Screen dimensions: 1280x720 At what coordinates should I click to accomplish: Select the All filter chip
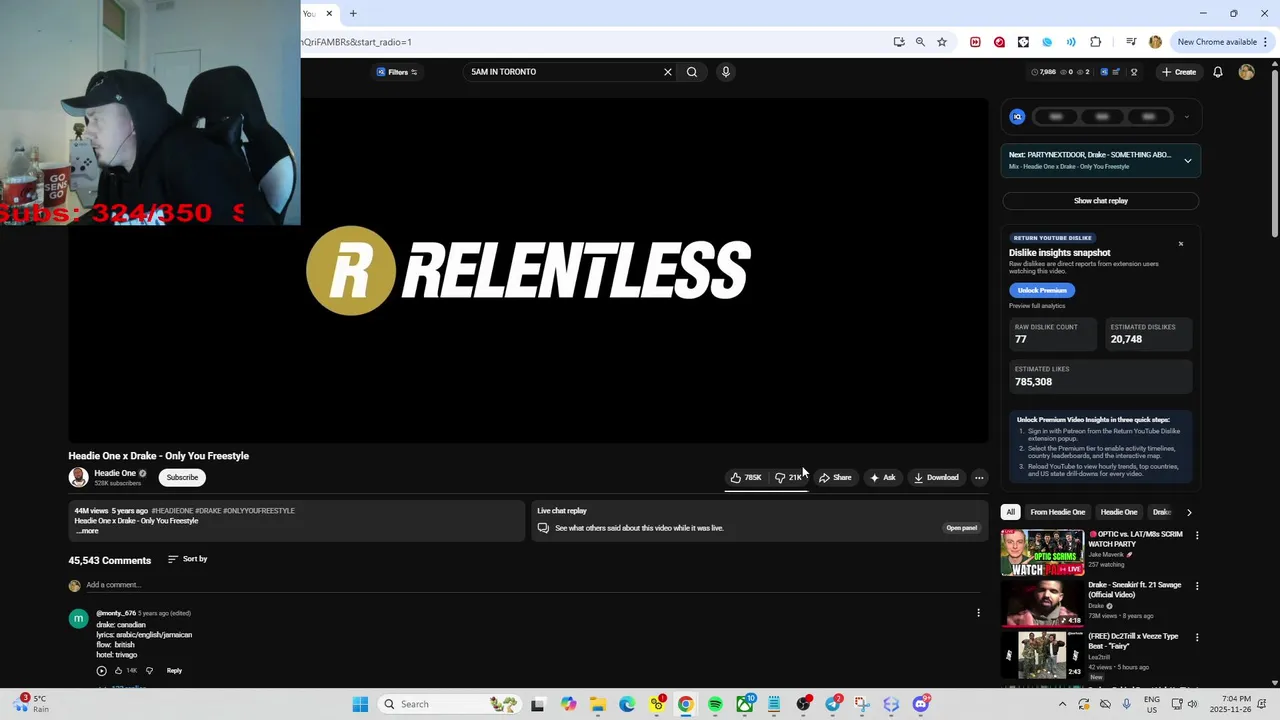click(x=1010, y=512)
